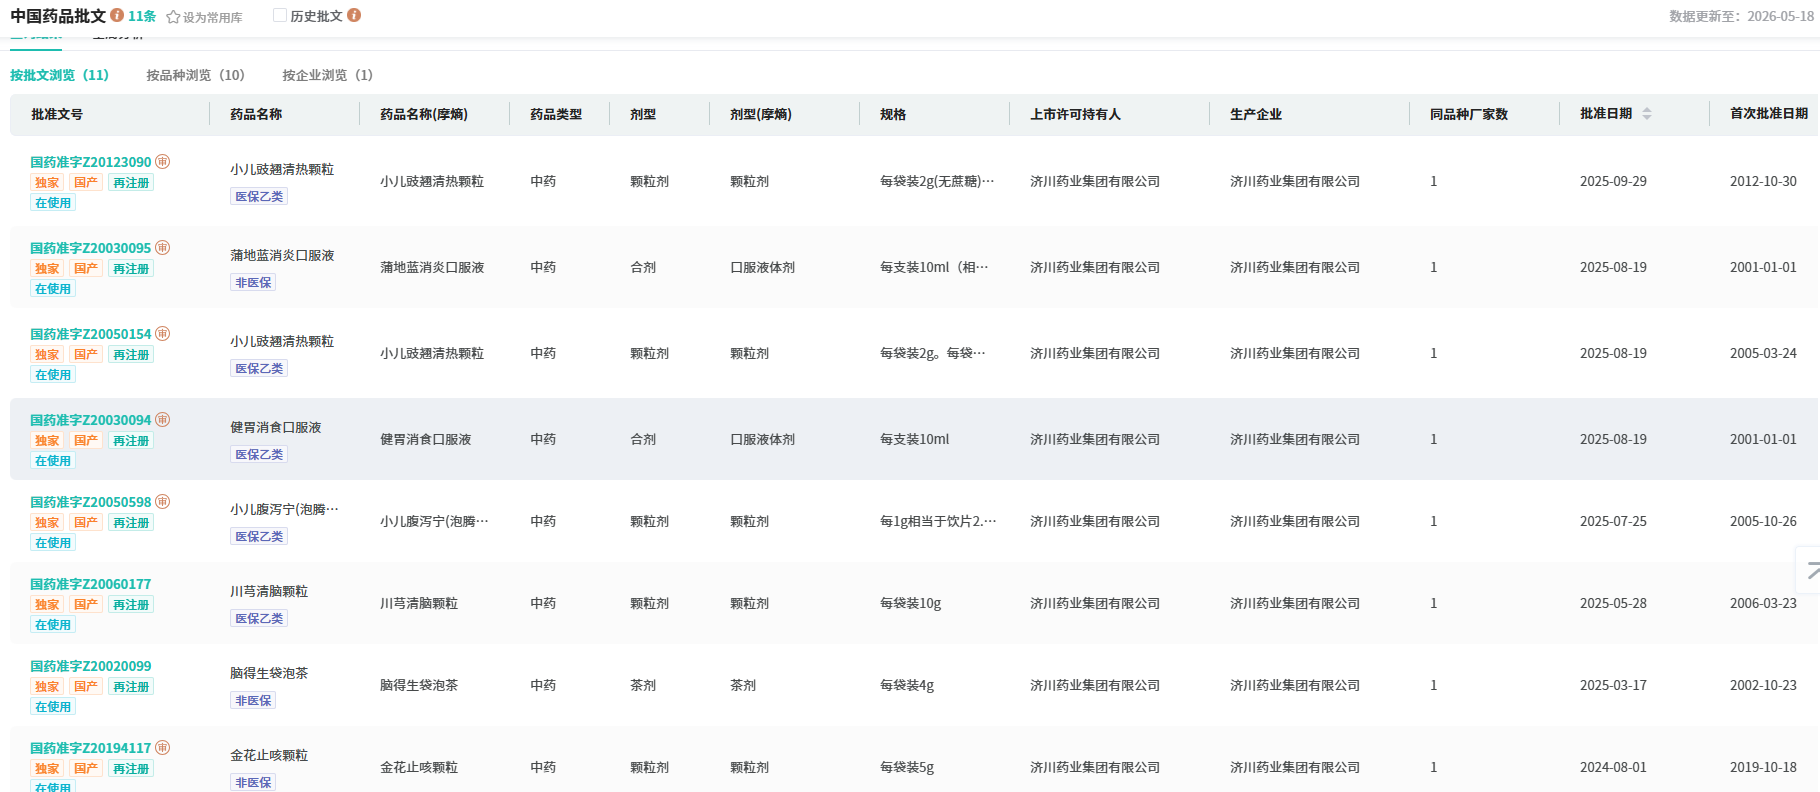Click the approval date 2025-05-28
1820x792 pixels.
(x=1613, y=603)
